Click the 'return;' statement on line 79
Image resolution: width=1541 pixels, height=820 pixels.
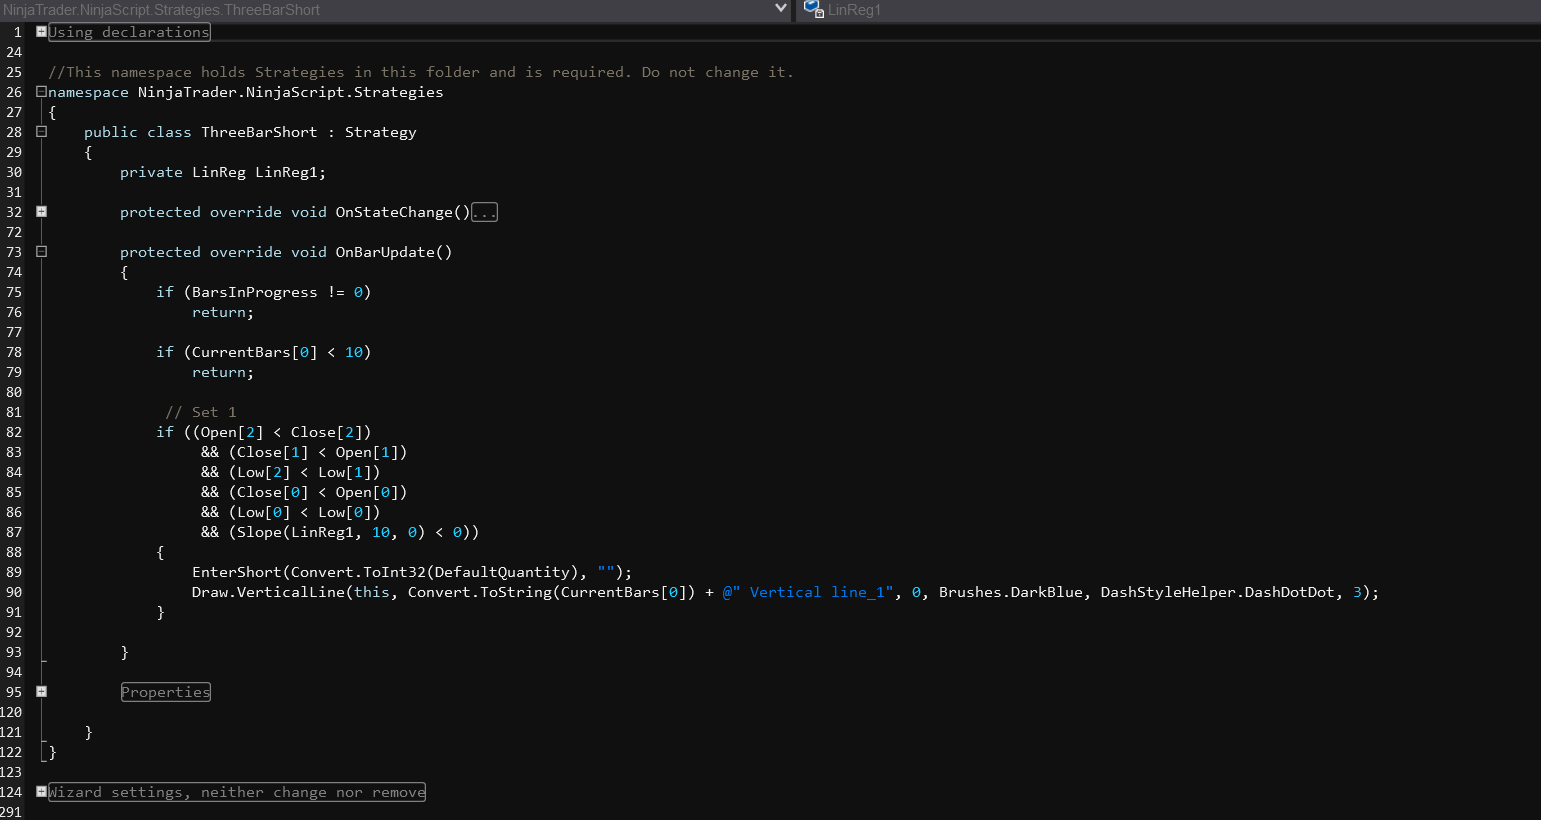click(223, 372)
